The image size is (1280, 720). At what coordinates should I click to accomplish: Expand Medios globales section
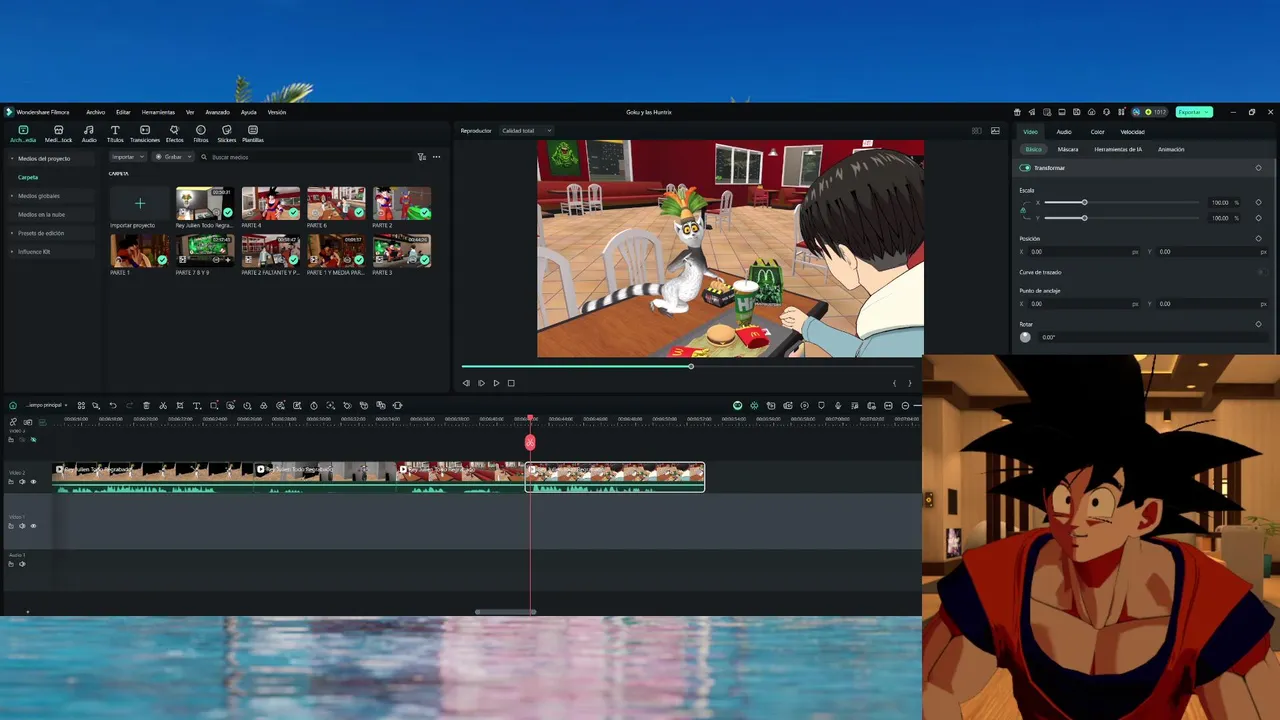coord(12,196)
